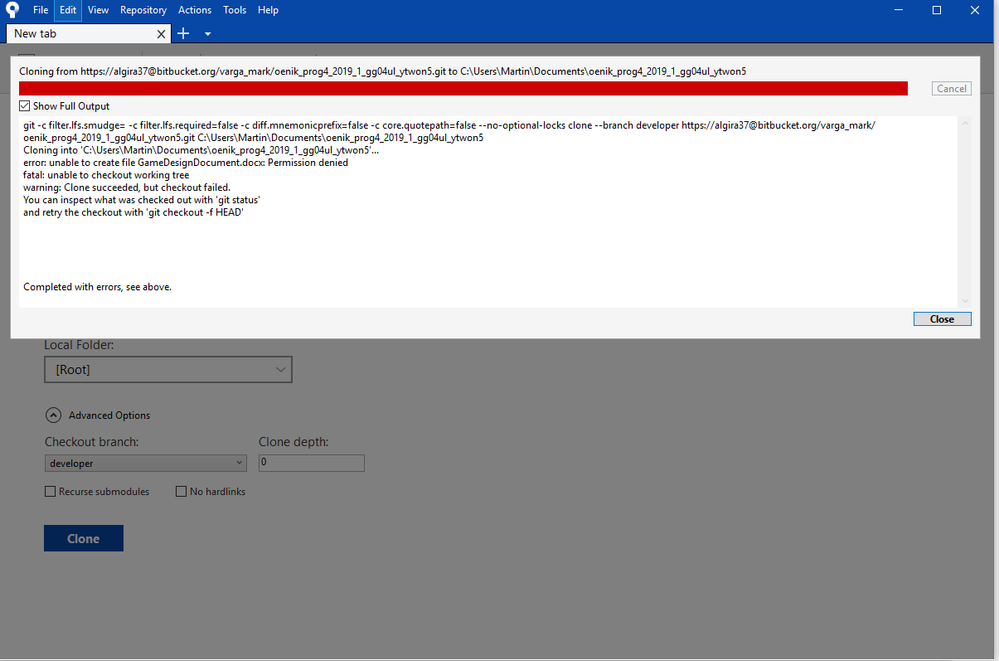Click scroll down arrow in output pane

click(965, 300)
